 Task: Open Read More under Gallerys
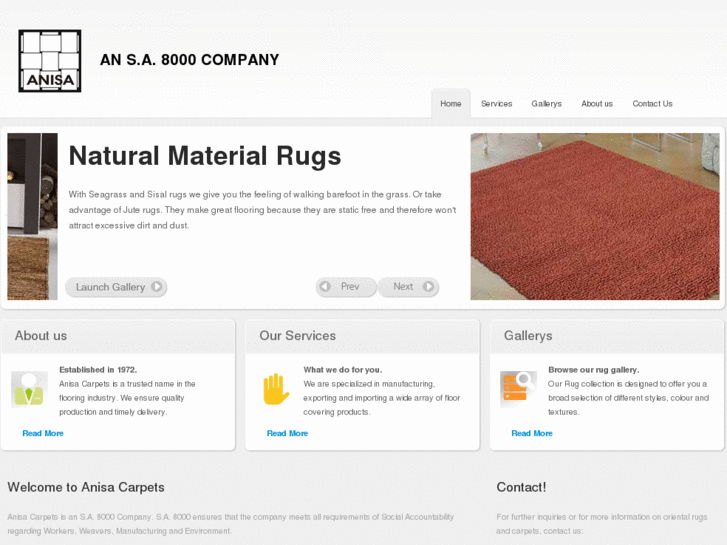click(x=532, y=433)
